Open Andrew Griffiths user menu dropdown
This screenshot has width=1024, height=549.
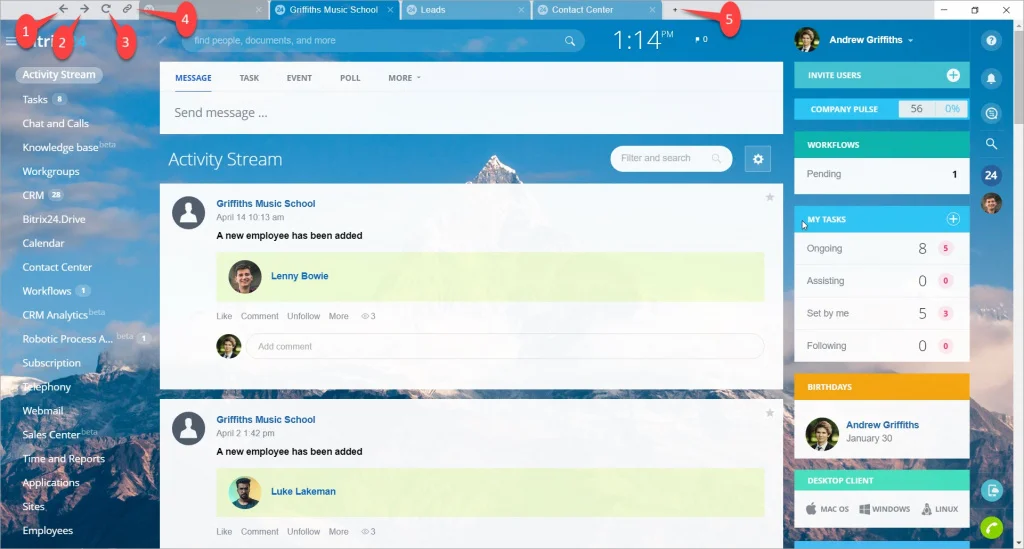pos(871,40)
